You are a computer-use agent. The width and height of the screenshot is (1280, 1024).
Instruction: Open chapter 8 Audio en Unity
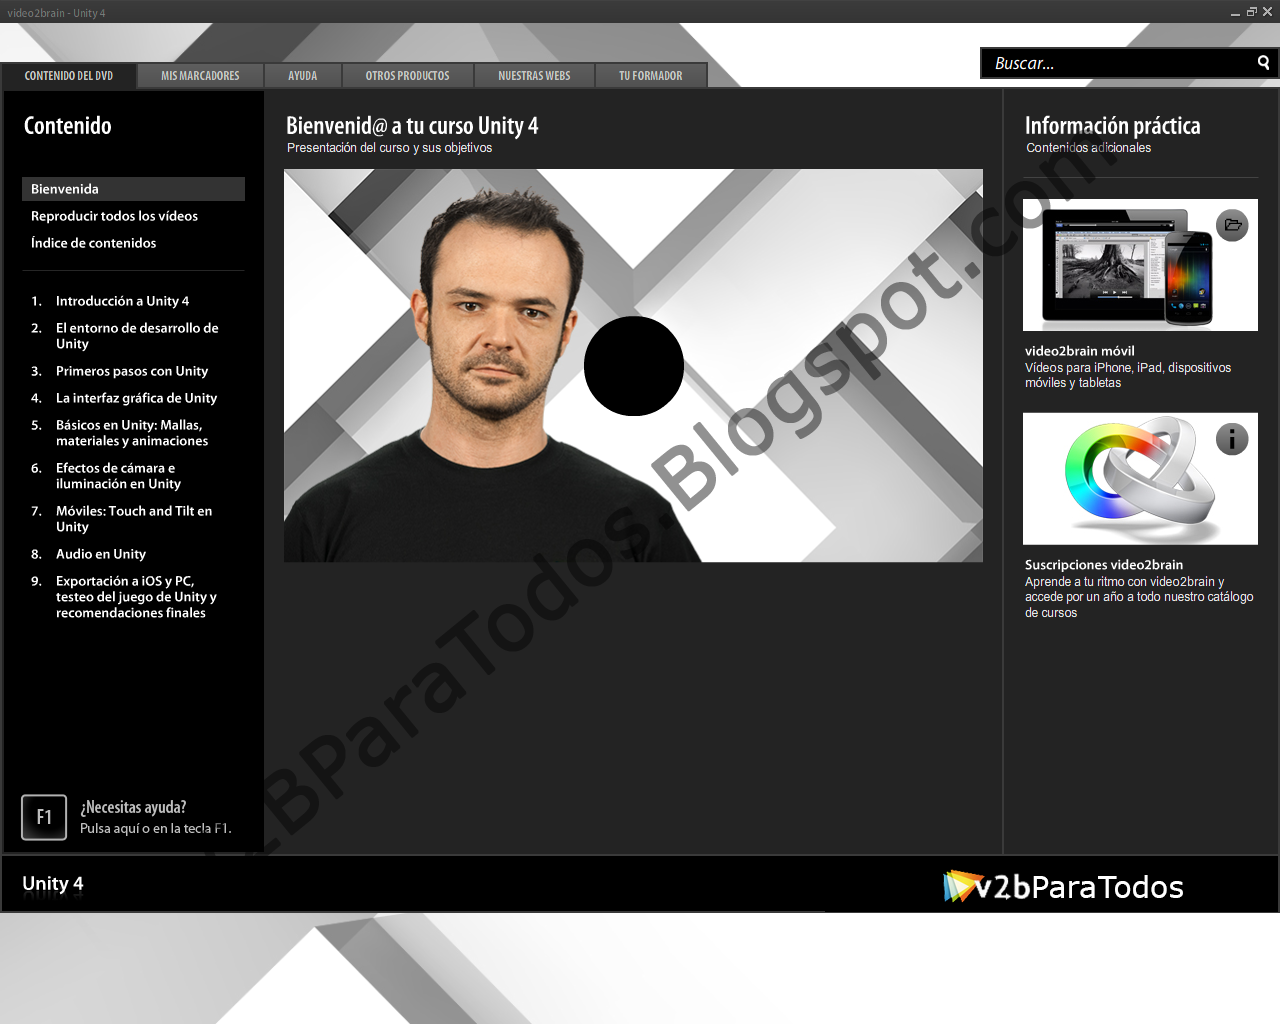pos(101,554)
